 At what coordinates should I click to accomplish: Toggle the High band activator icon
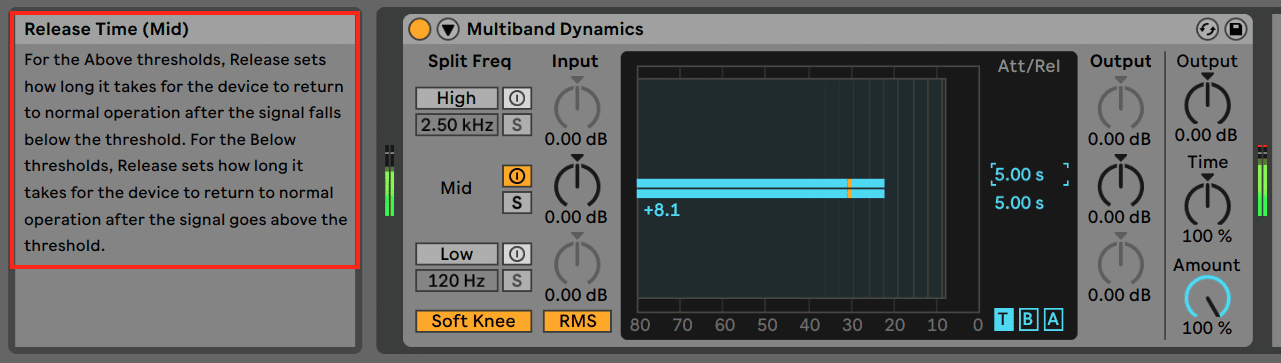(x=517, y=98)
